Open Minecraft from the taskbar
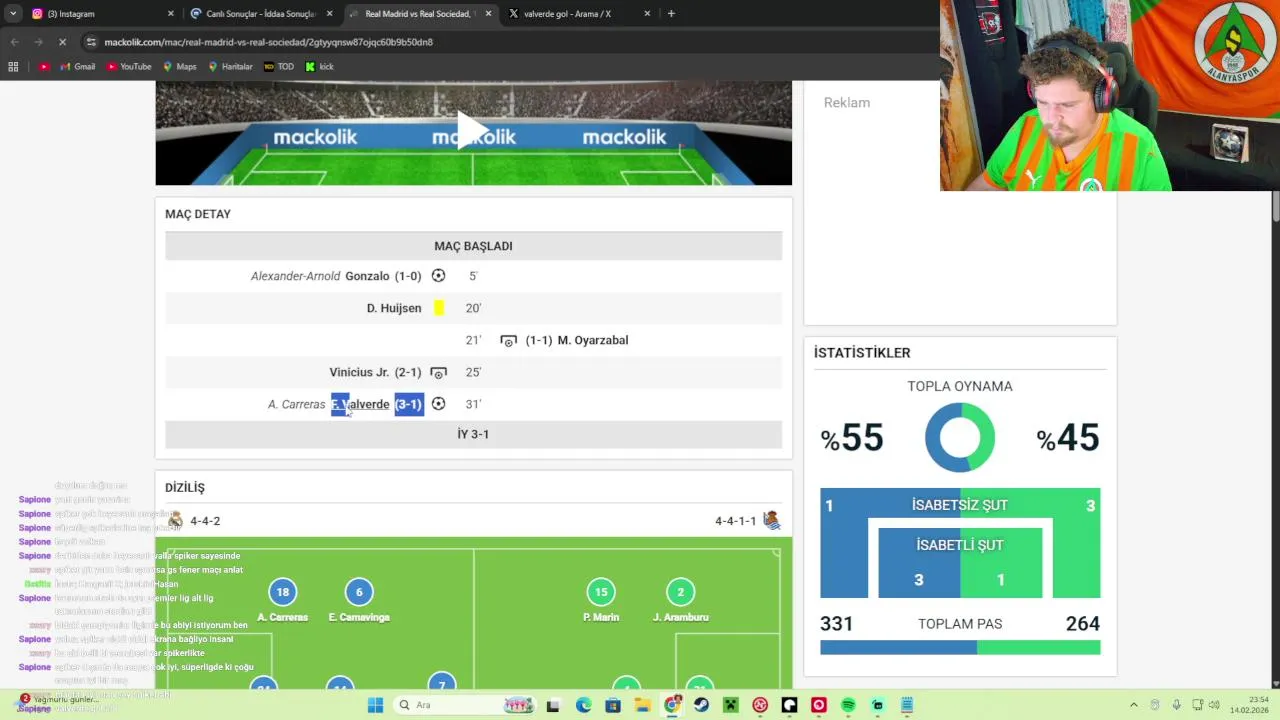Screen dimensions: 1280x720 [731, 705]
